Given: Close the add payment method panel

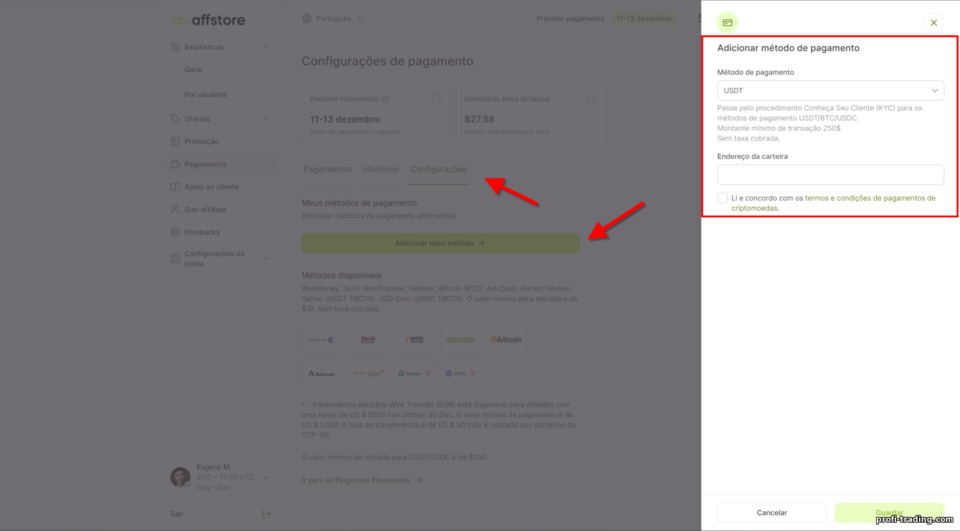Looking at the screenshot, I should (x=934, y=23).
